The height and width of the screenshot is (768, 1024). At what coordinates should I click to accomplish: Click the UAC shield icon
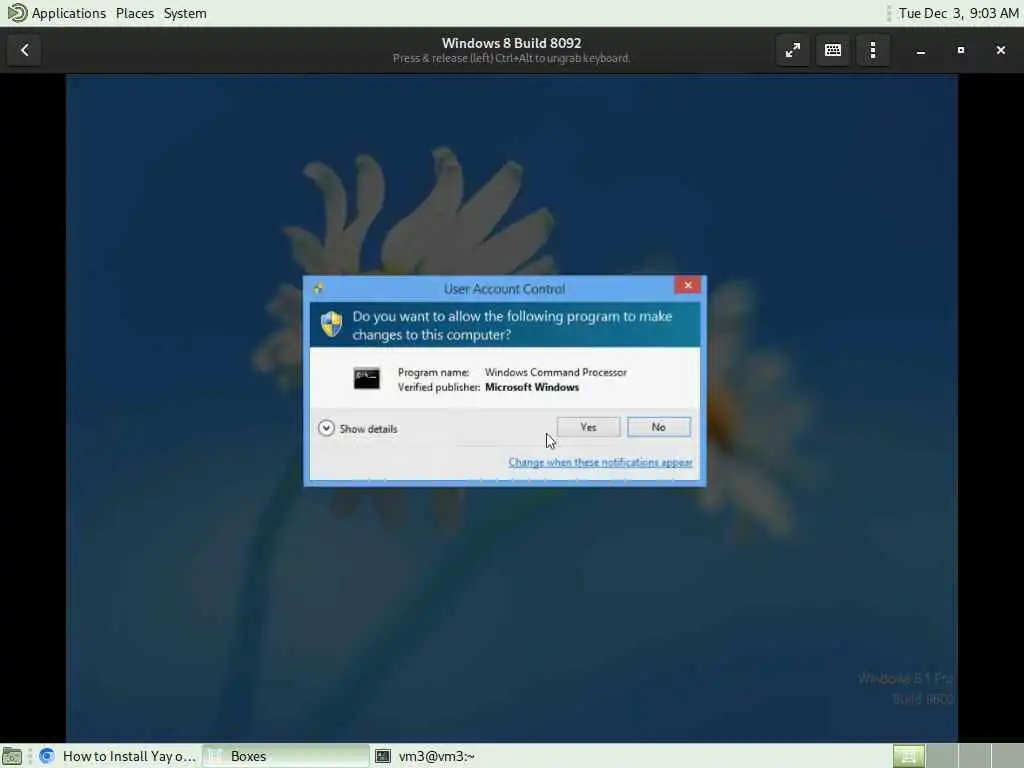point(331,324)
